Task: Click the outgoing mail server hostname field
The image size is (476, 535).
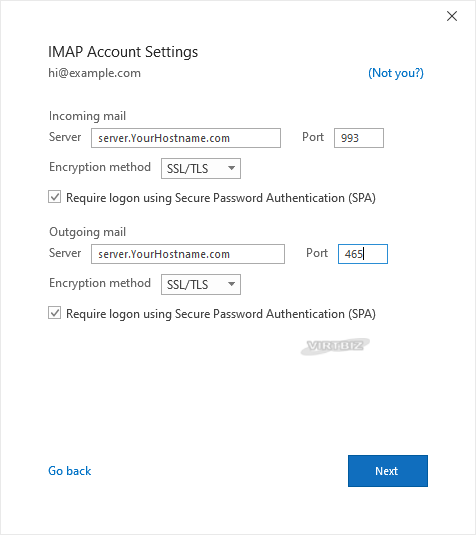Action: pyautogui.click(x=188, y=254)
